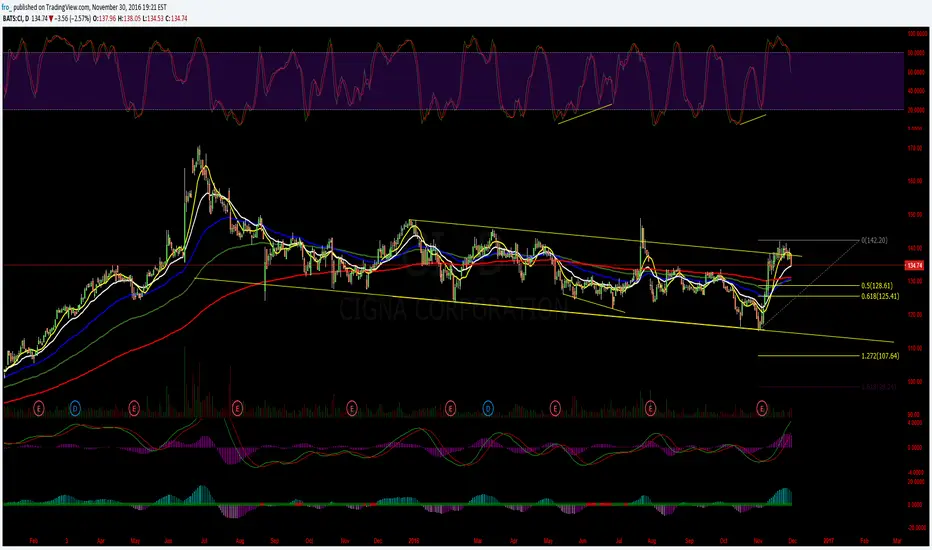This screenshot has width=932, height=550.
Task: Click the 2017 year label on time axis
Action: coord(828,540)
